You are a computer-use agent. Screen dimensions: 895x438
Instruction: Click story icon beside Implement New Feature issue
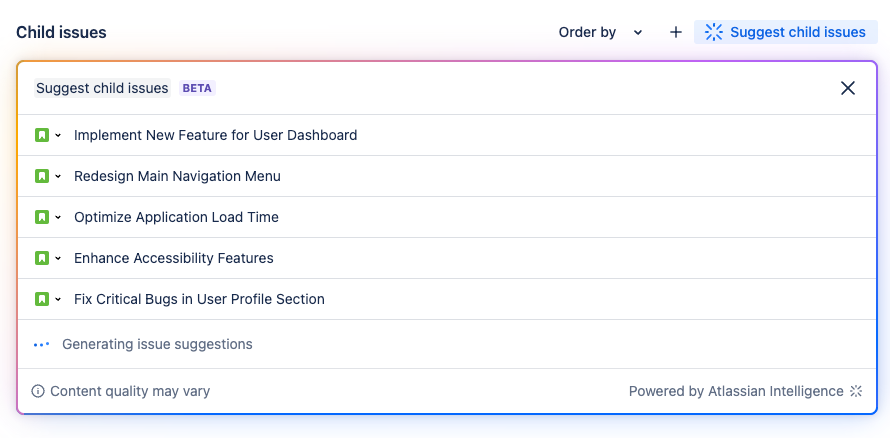tap(41, 135)
